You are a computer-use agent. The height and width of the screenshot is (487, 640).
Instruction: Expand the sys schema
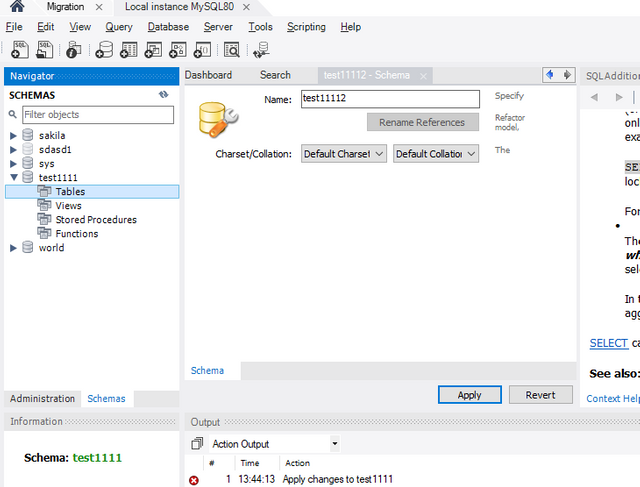coord(13,164)
